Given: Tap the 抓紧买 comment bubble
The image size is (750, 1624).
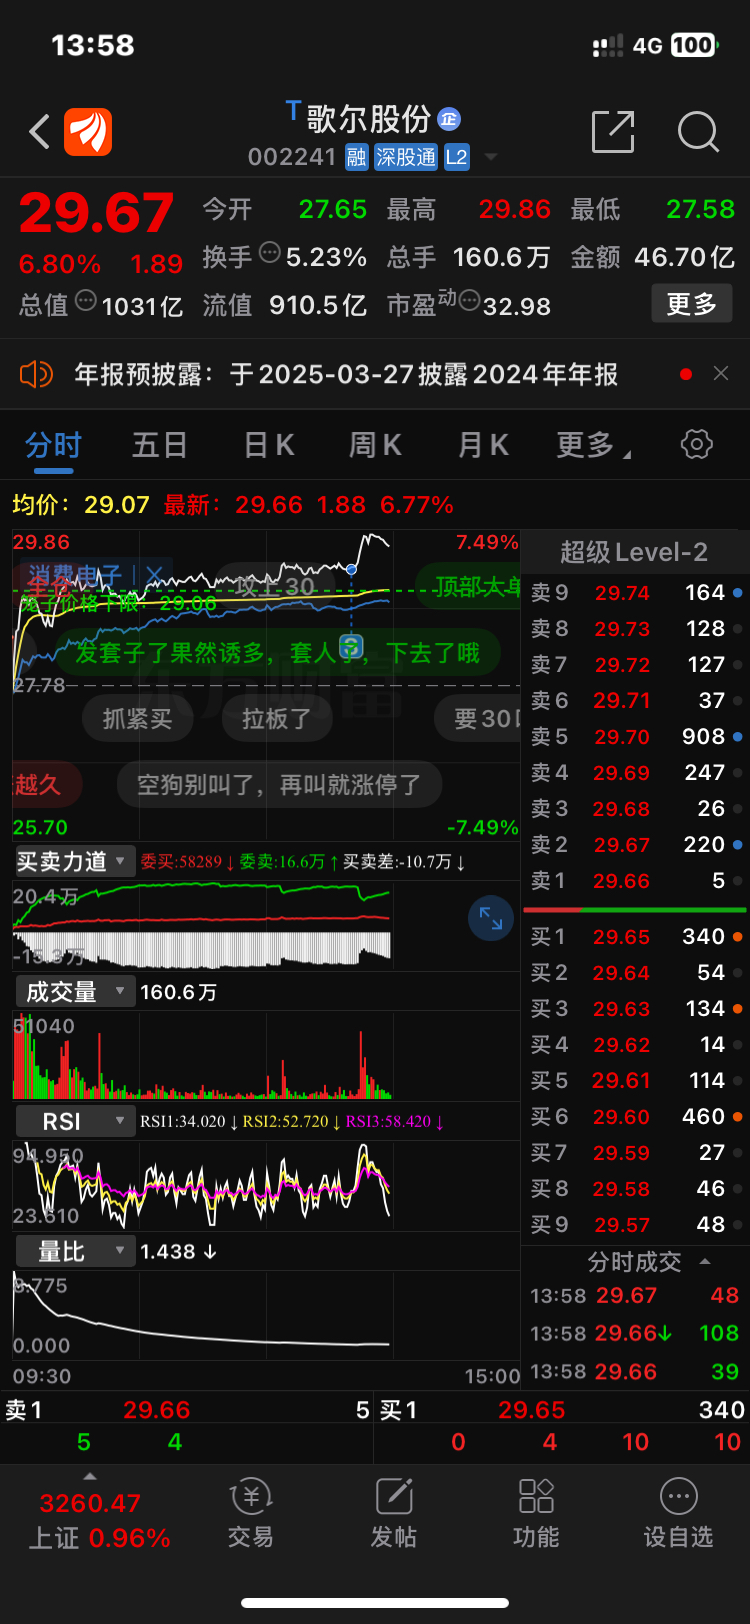Looking at the screenshot, I should [138, 718].
